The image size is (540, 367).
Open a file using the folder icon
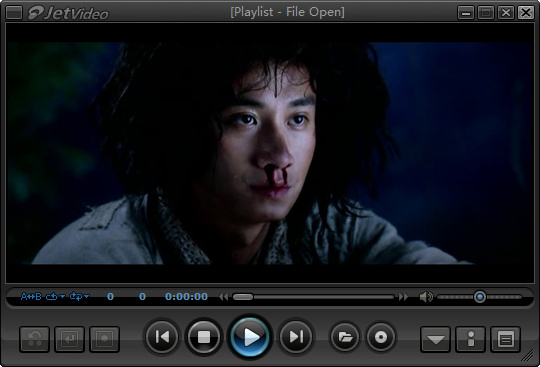(345, 337)
